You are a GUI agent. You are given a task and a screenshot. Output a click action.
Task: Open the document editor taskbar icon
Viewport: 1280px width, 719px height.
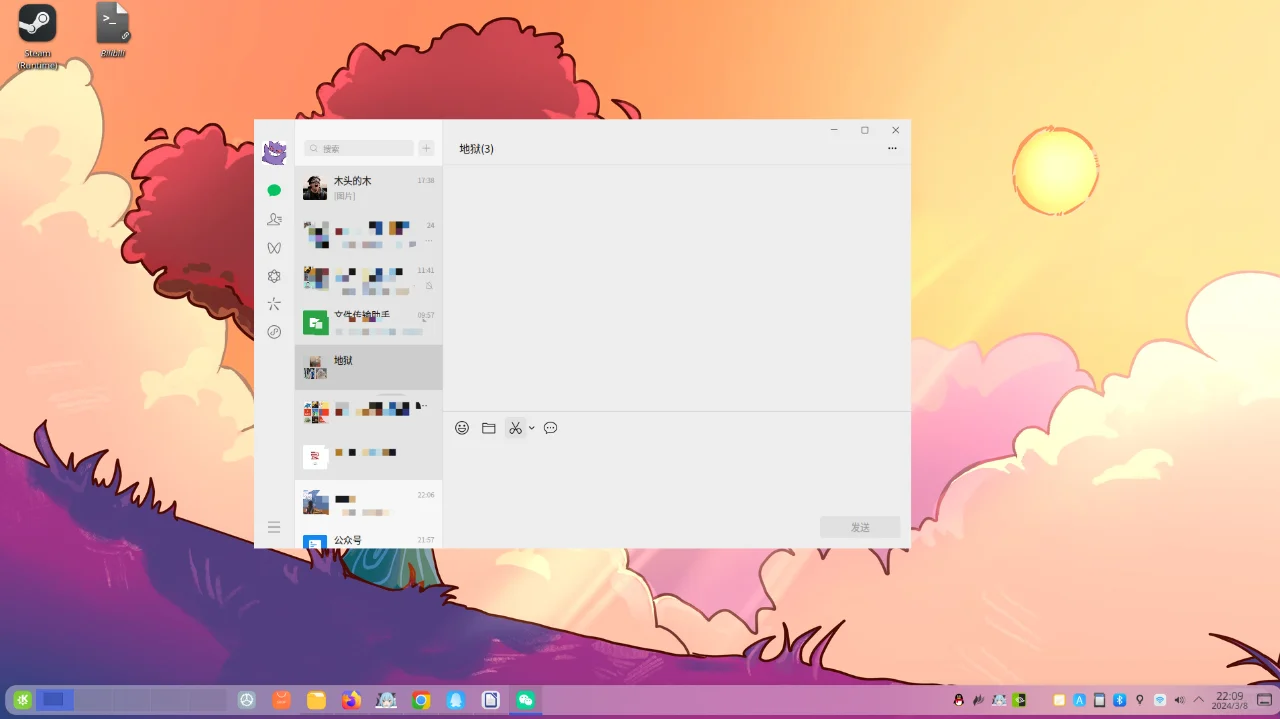490,700
